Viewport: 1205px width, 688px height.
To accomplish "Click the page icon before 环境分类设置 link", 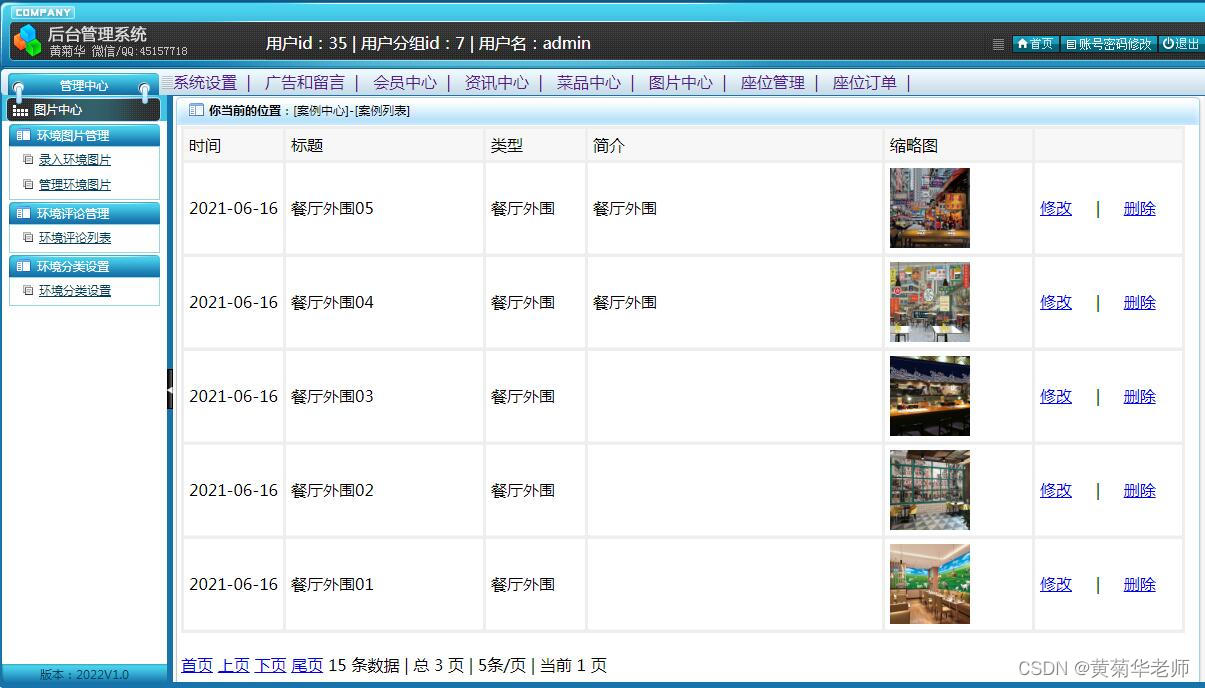I will [28, 290].
